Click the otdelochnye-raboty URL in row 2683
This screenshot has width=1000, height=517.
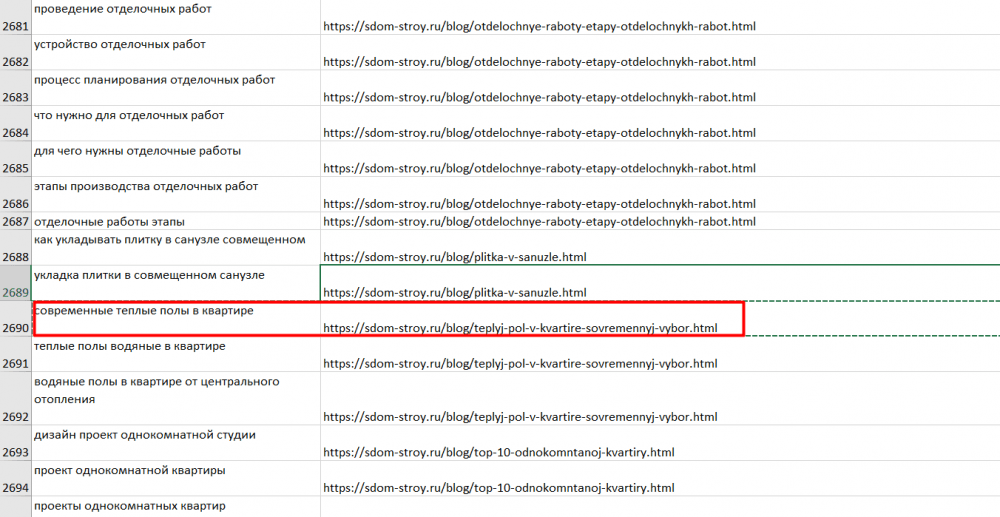(x=539, y=98)
